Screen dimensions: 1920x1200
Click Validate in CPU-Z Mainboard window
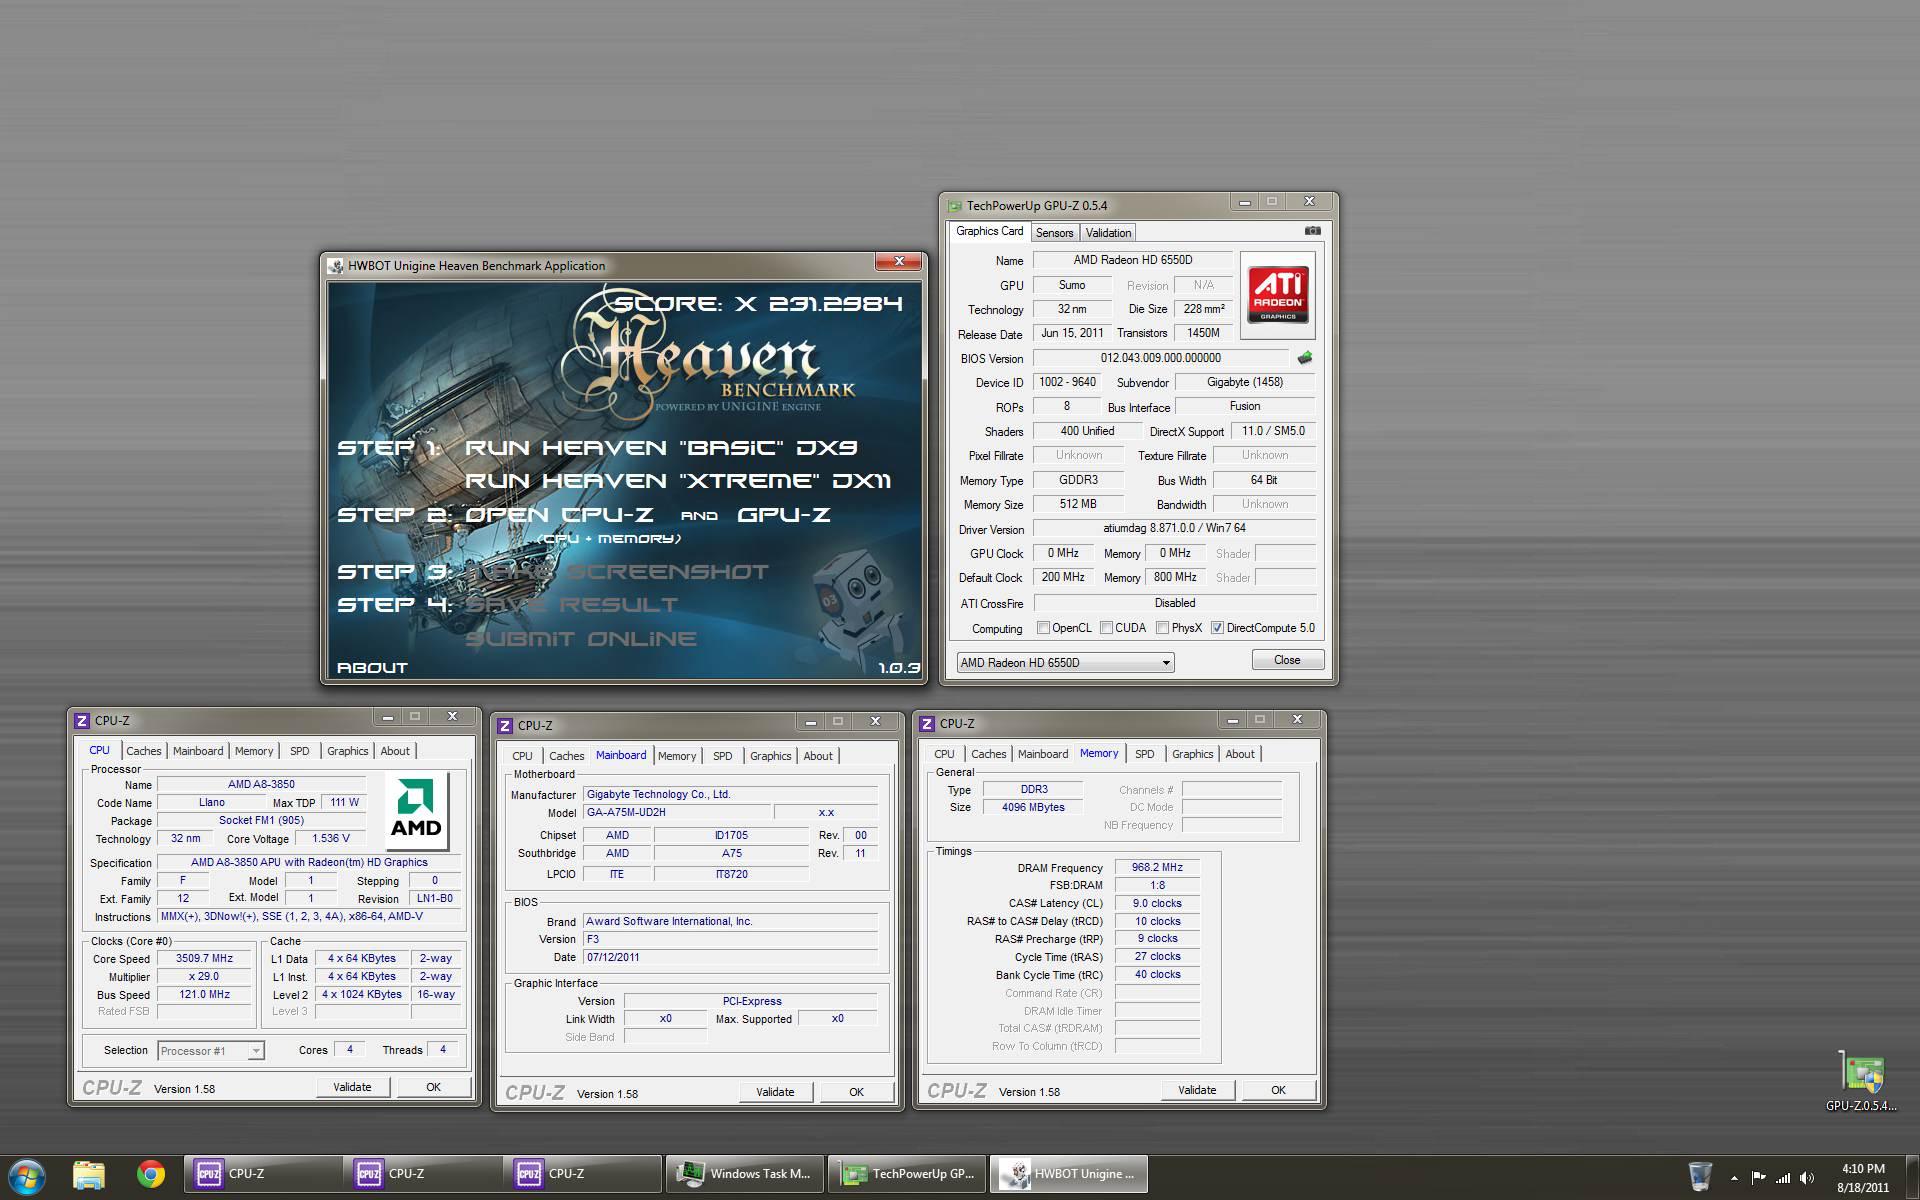(x=775, y=1092)
